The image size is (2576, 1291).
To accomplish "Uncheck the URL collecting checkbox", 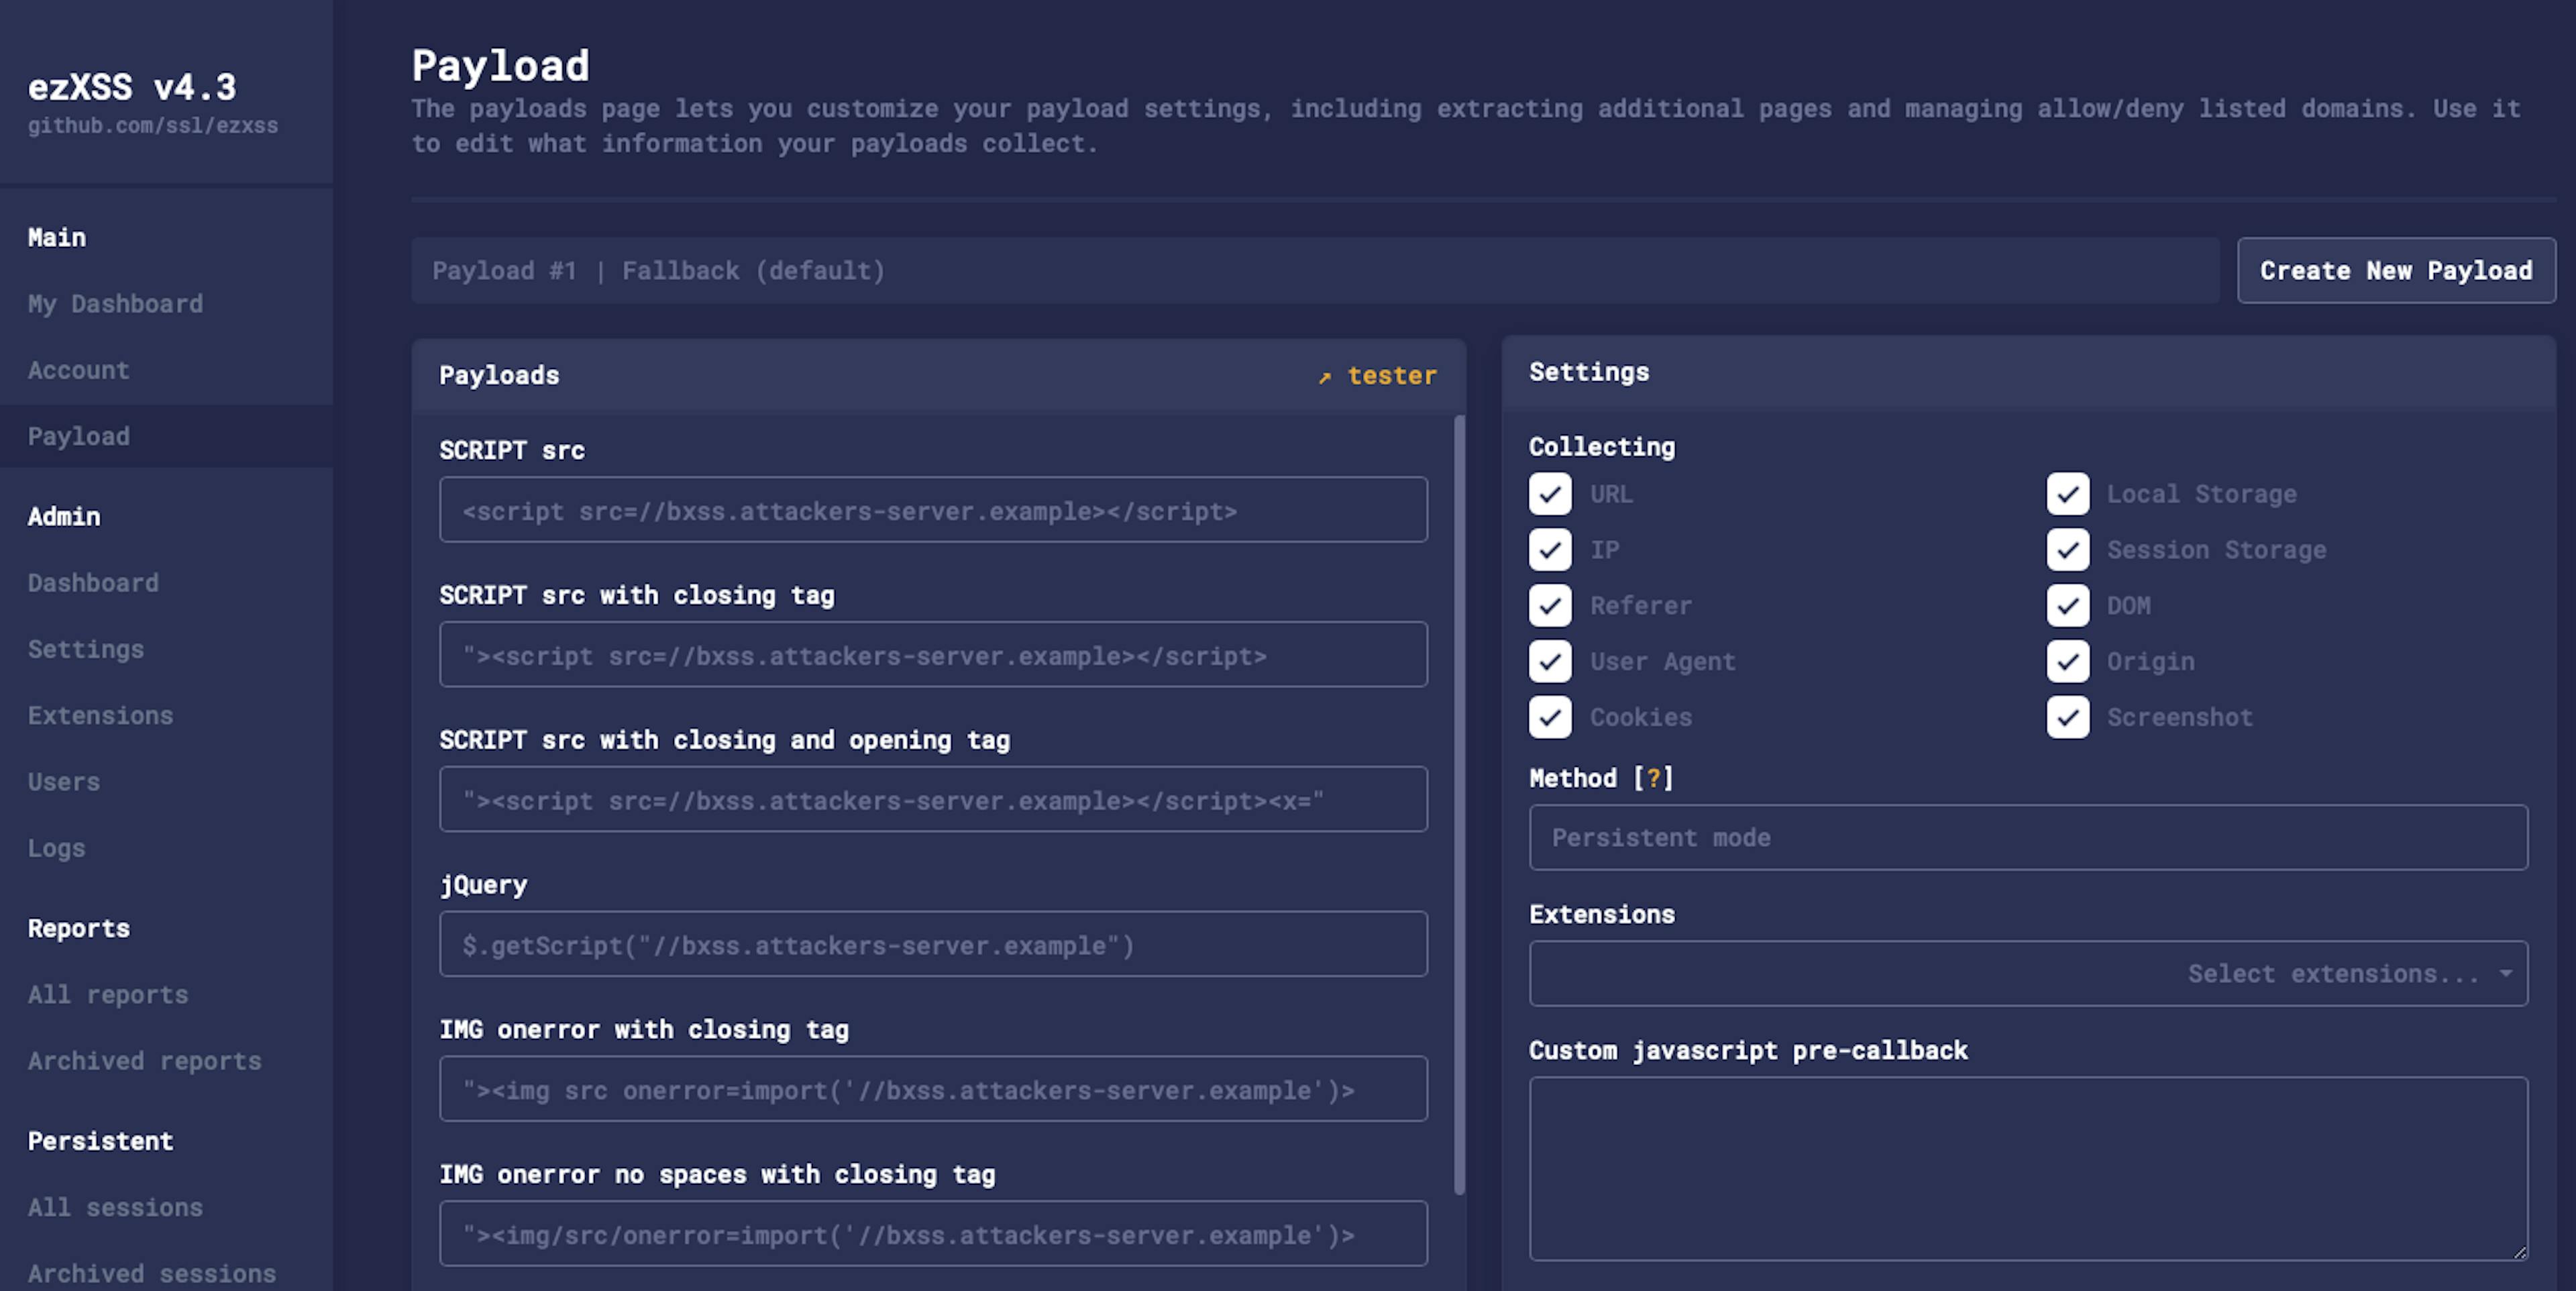I will [x=1550, y=494].
